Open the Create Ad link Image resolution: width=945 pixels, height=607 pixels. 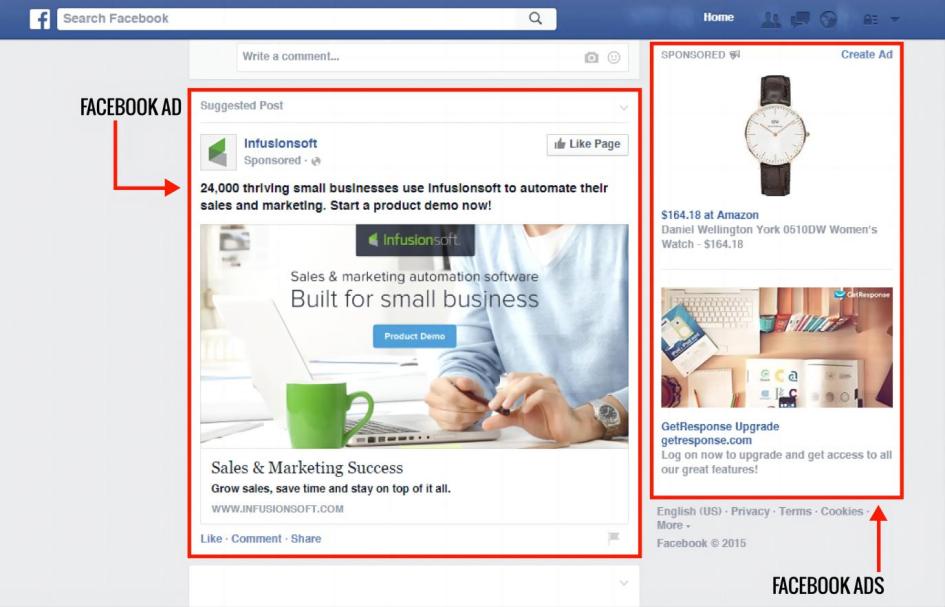coord(867,54)
